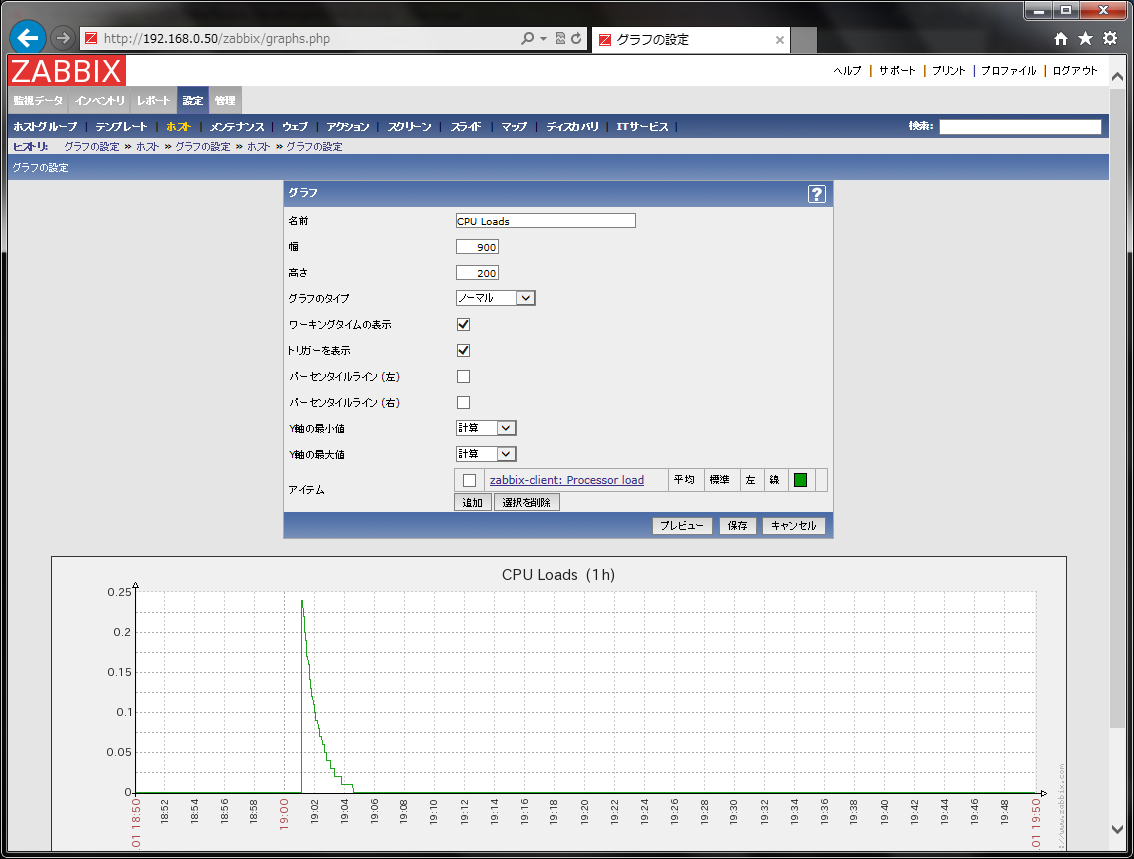
Task: Go to テンプレート submenu
Action: click(x=122, y=127)
